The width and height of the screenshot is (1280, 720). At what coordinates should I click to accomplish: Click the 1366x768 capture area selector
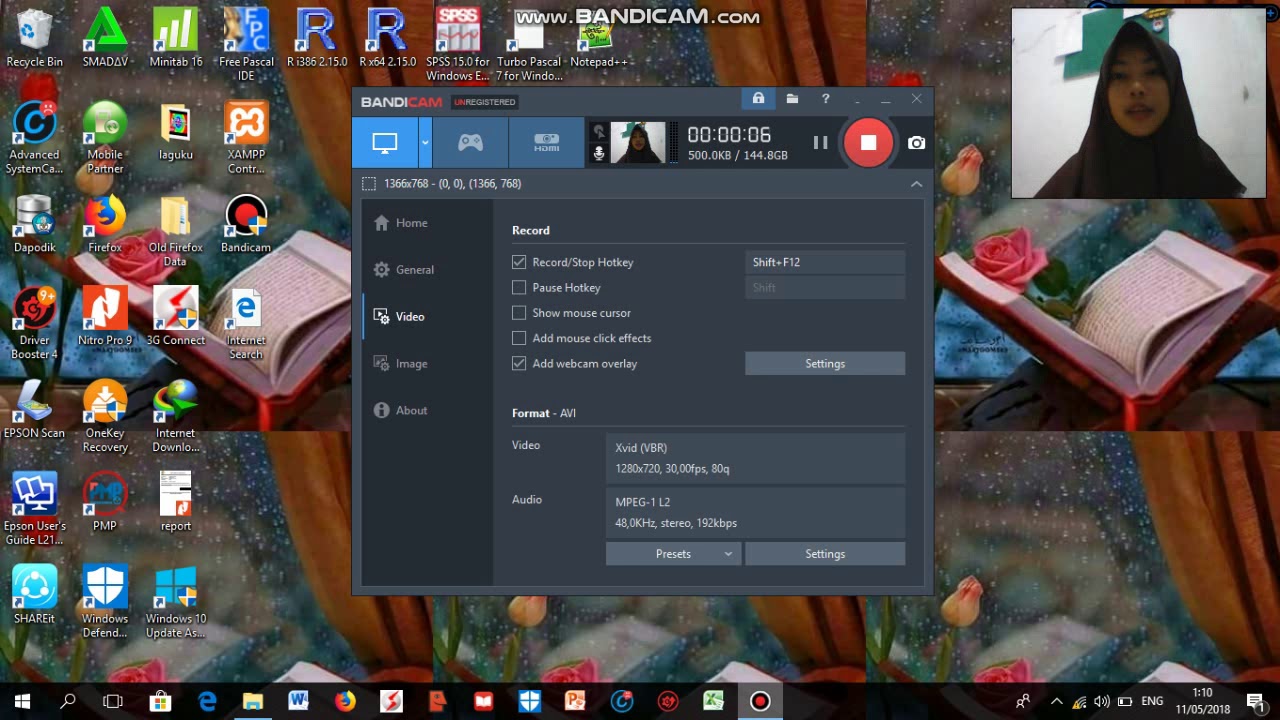(x=441, y=184)
